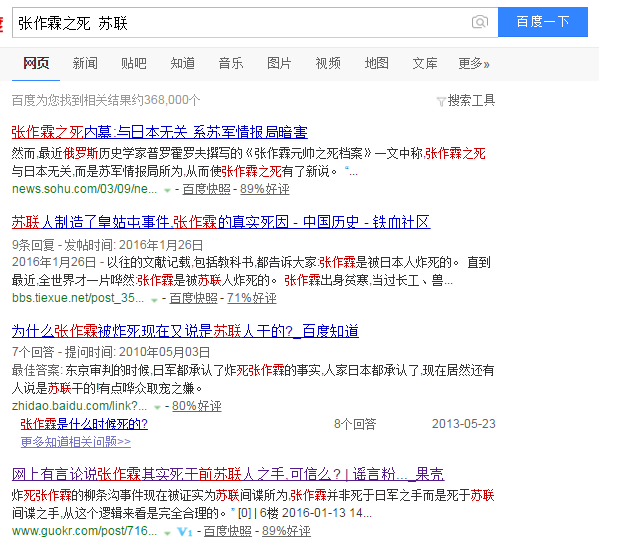Open the 贴吧 tab
This screenshot has width=627, height=545.
[x=134, y=63]
